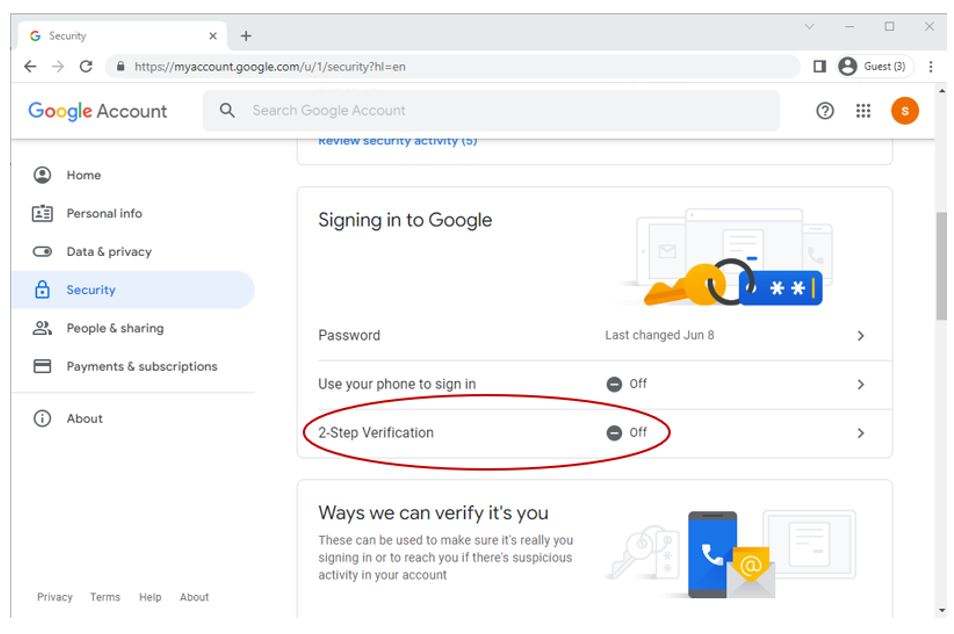Click the browser reload icon
The image size is (954, 634).
coord(86,67)
